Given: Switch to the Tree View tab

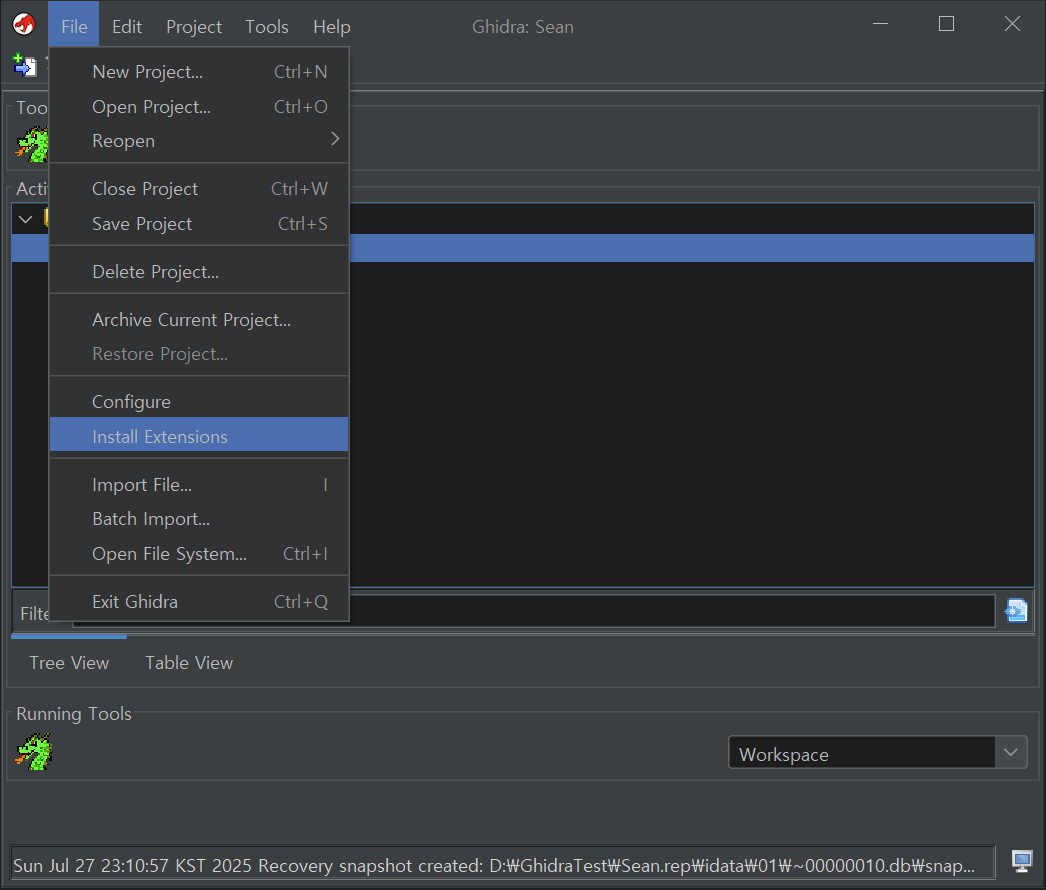Looking at the screenshot, I should 69,662.
